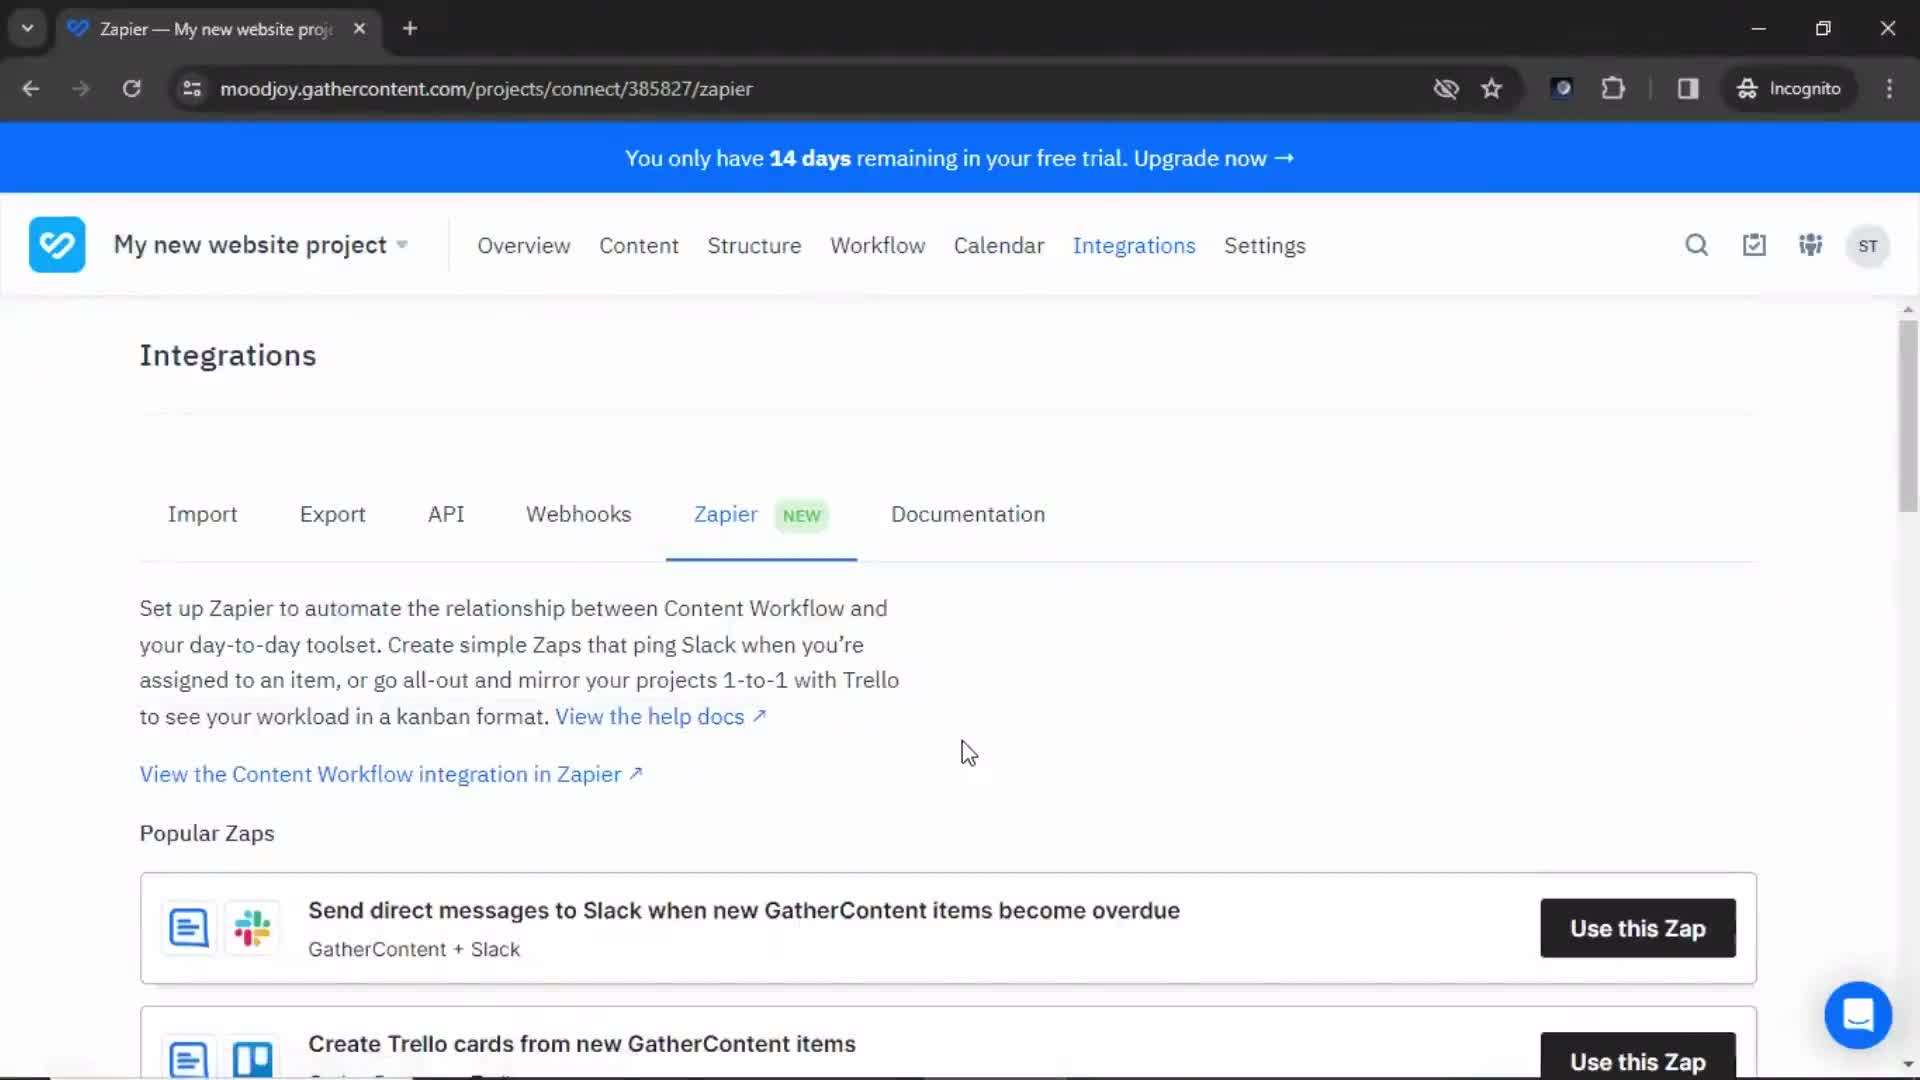Switch to the API tab

pyautogui.click(x=445, y=514)
